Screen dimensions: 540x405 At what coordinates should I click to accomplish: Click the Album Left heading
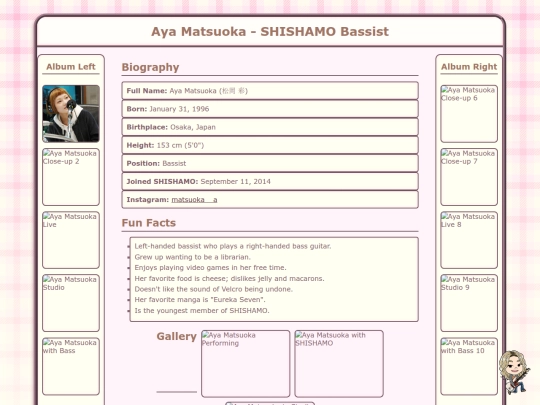pyautogui.click(x=71, y=67)
